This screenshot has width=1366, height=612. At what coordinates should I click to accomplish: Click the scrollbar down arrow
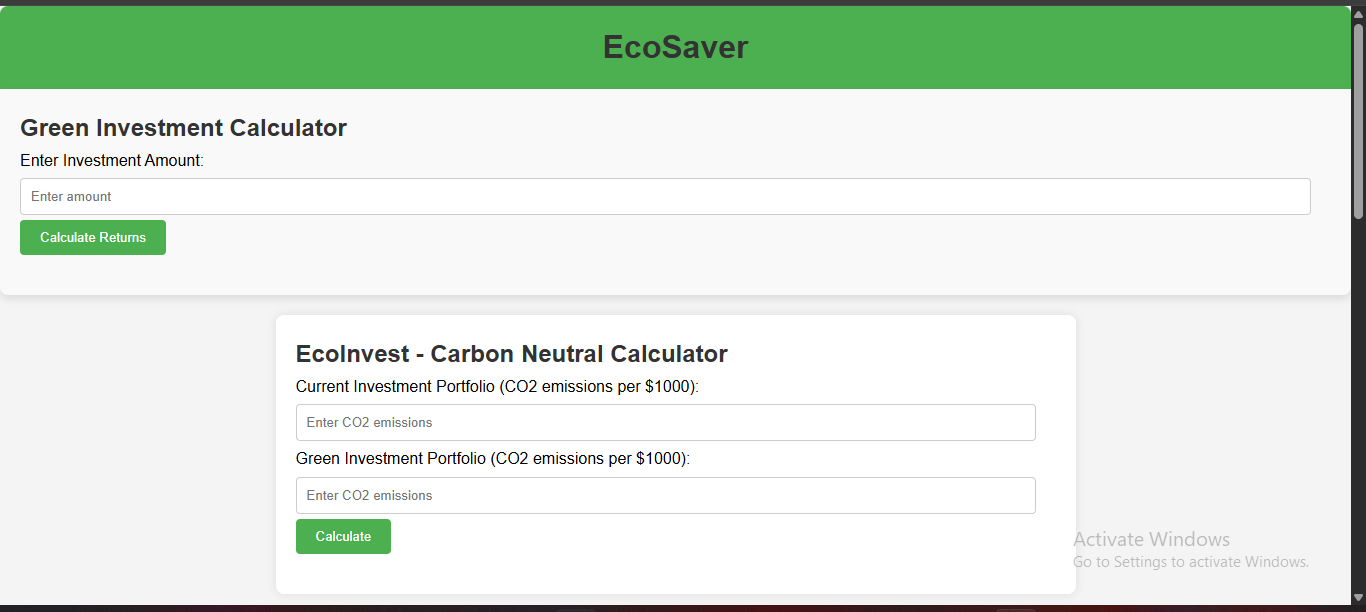click(x=1358, y=598)
